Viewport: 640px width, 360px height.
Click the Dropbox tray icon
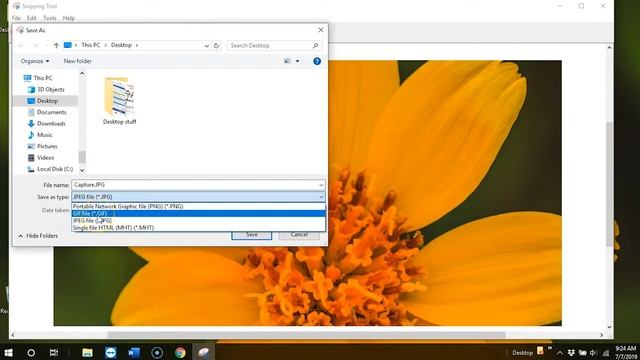point(571,353)
